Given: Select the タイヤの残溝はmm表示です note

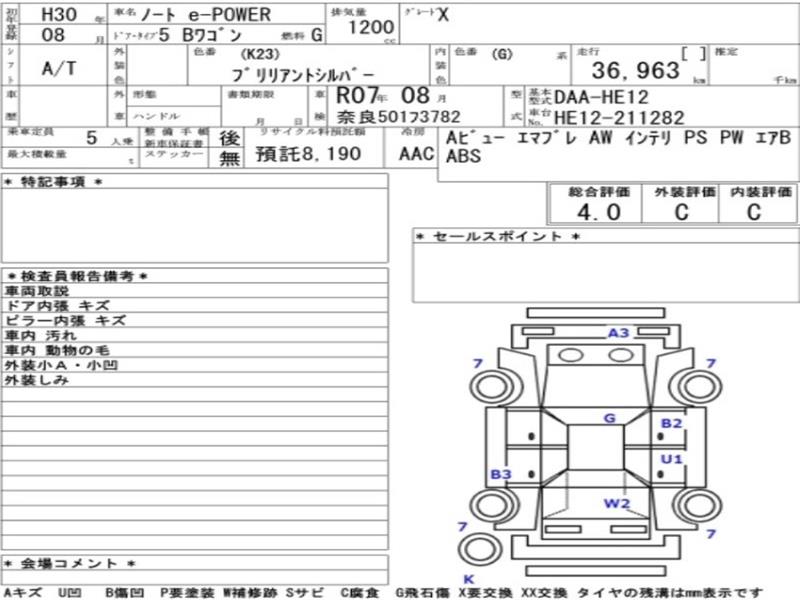Looking at the screenshot, I should pyautogui.click(x=669, y=593).
